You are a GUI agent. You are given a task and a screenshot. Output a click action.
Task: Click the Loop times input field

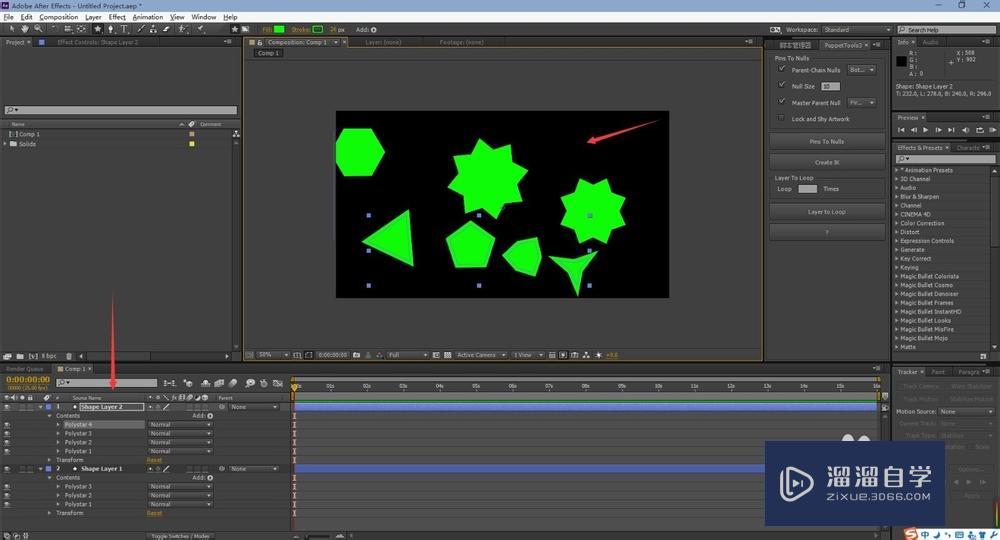[807, 189]
